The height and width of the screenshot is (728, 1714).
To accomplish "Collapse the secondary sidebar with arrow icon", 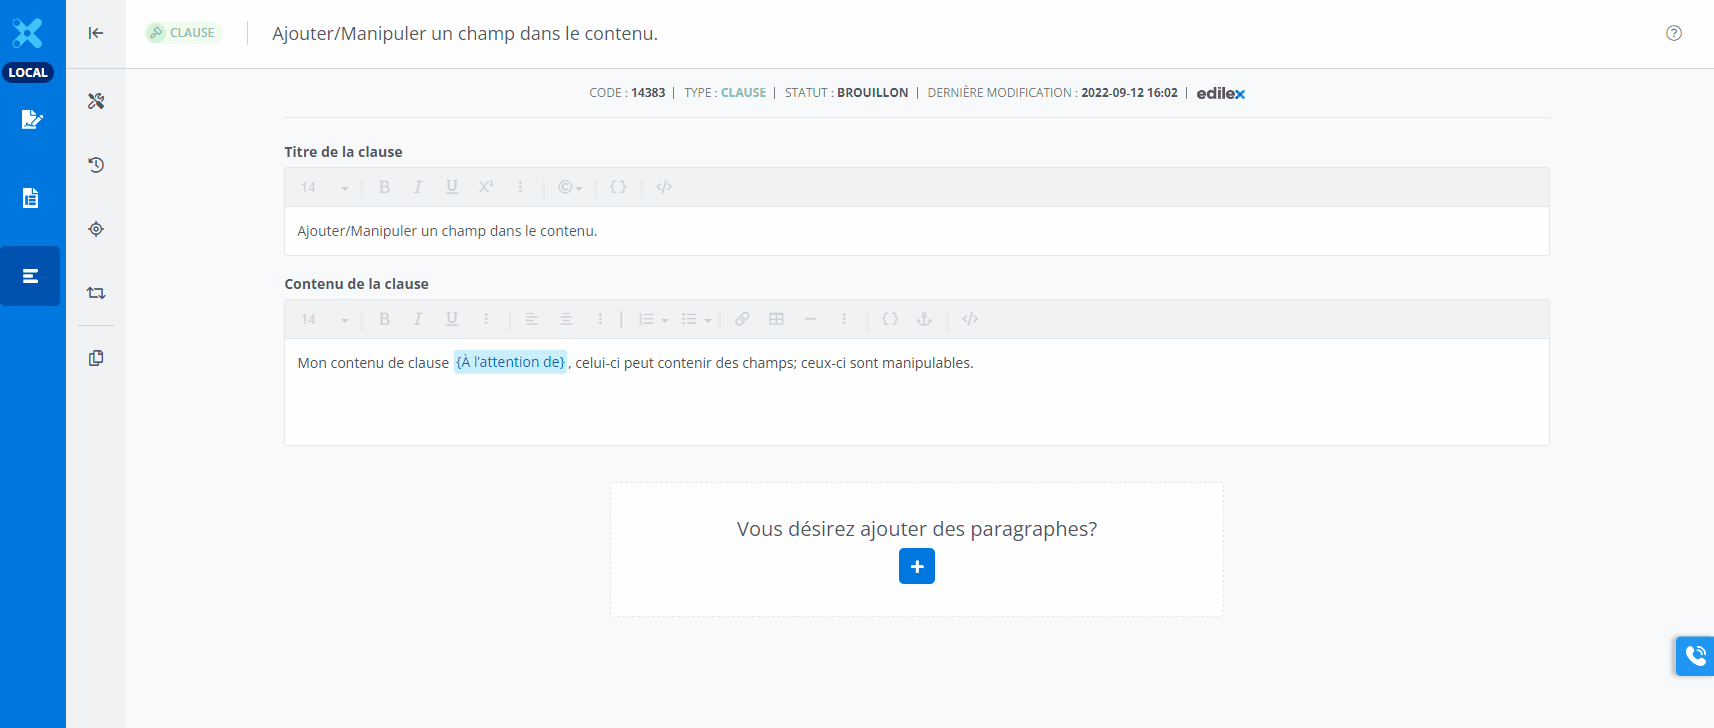I will tap(96, 33).
